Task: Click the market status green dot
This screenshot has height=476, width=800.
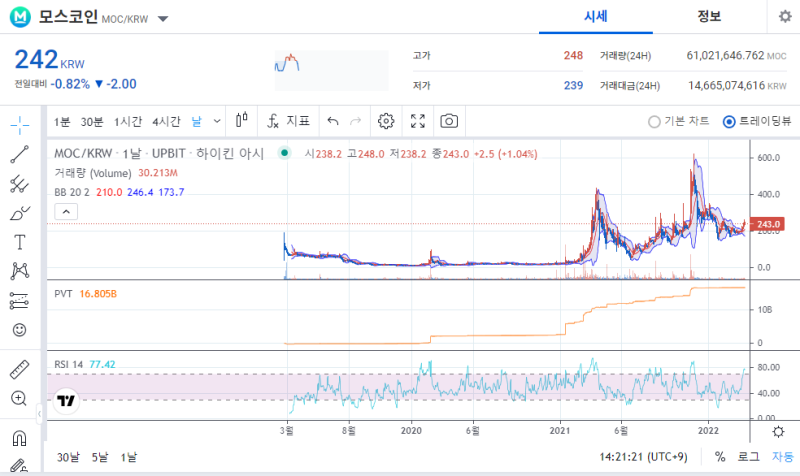Action: click(x=284, y=153)
